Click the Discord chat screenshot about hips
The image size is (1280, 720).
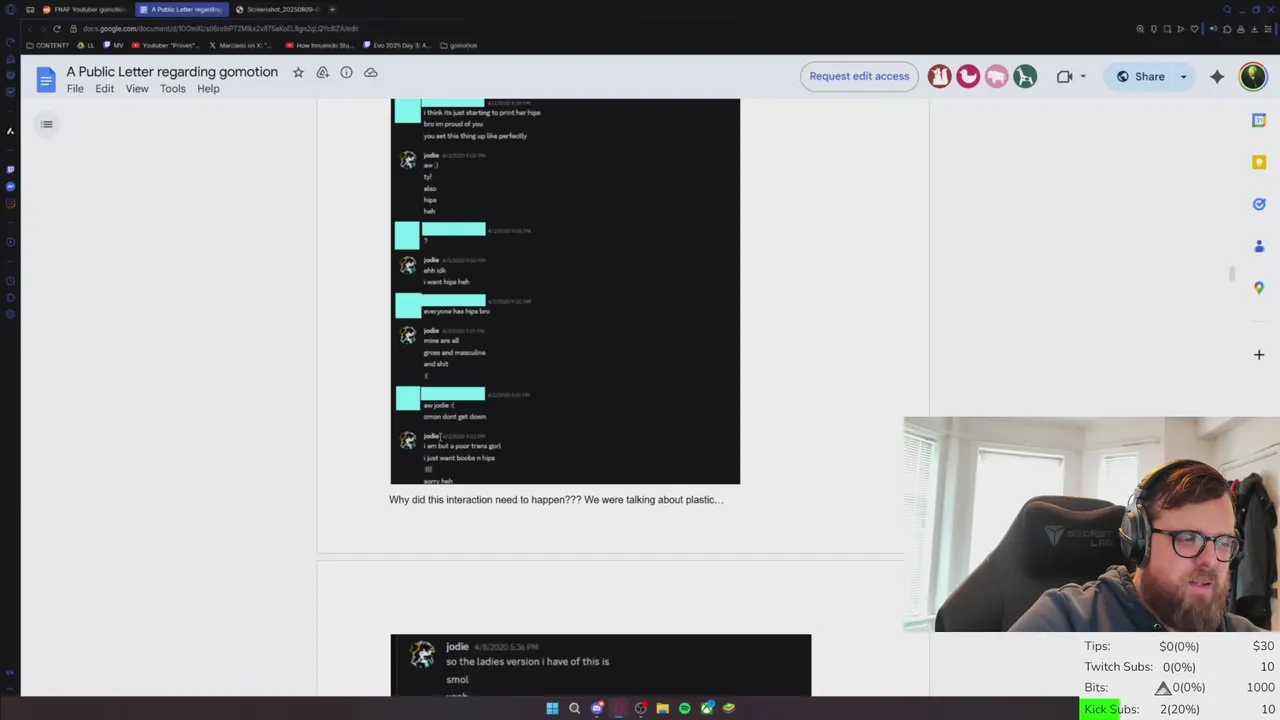point(565,291)
